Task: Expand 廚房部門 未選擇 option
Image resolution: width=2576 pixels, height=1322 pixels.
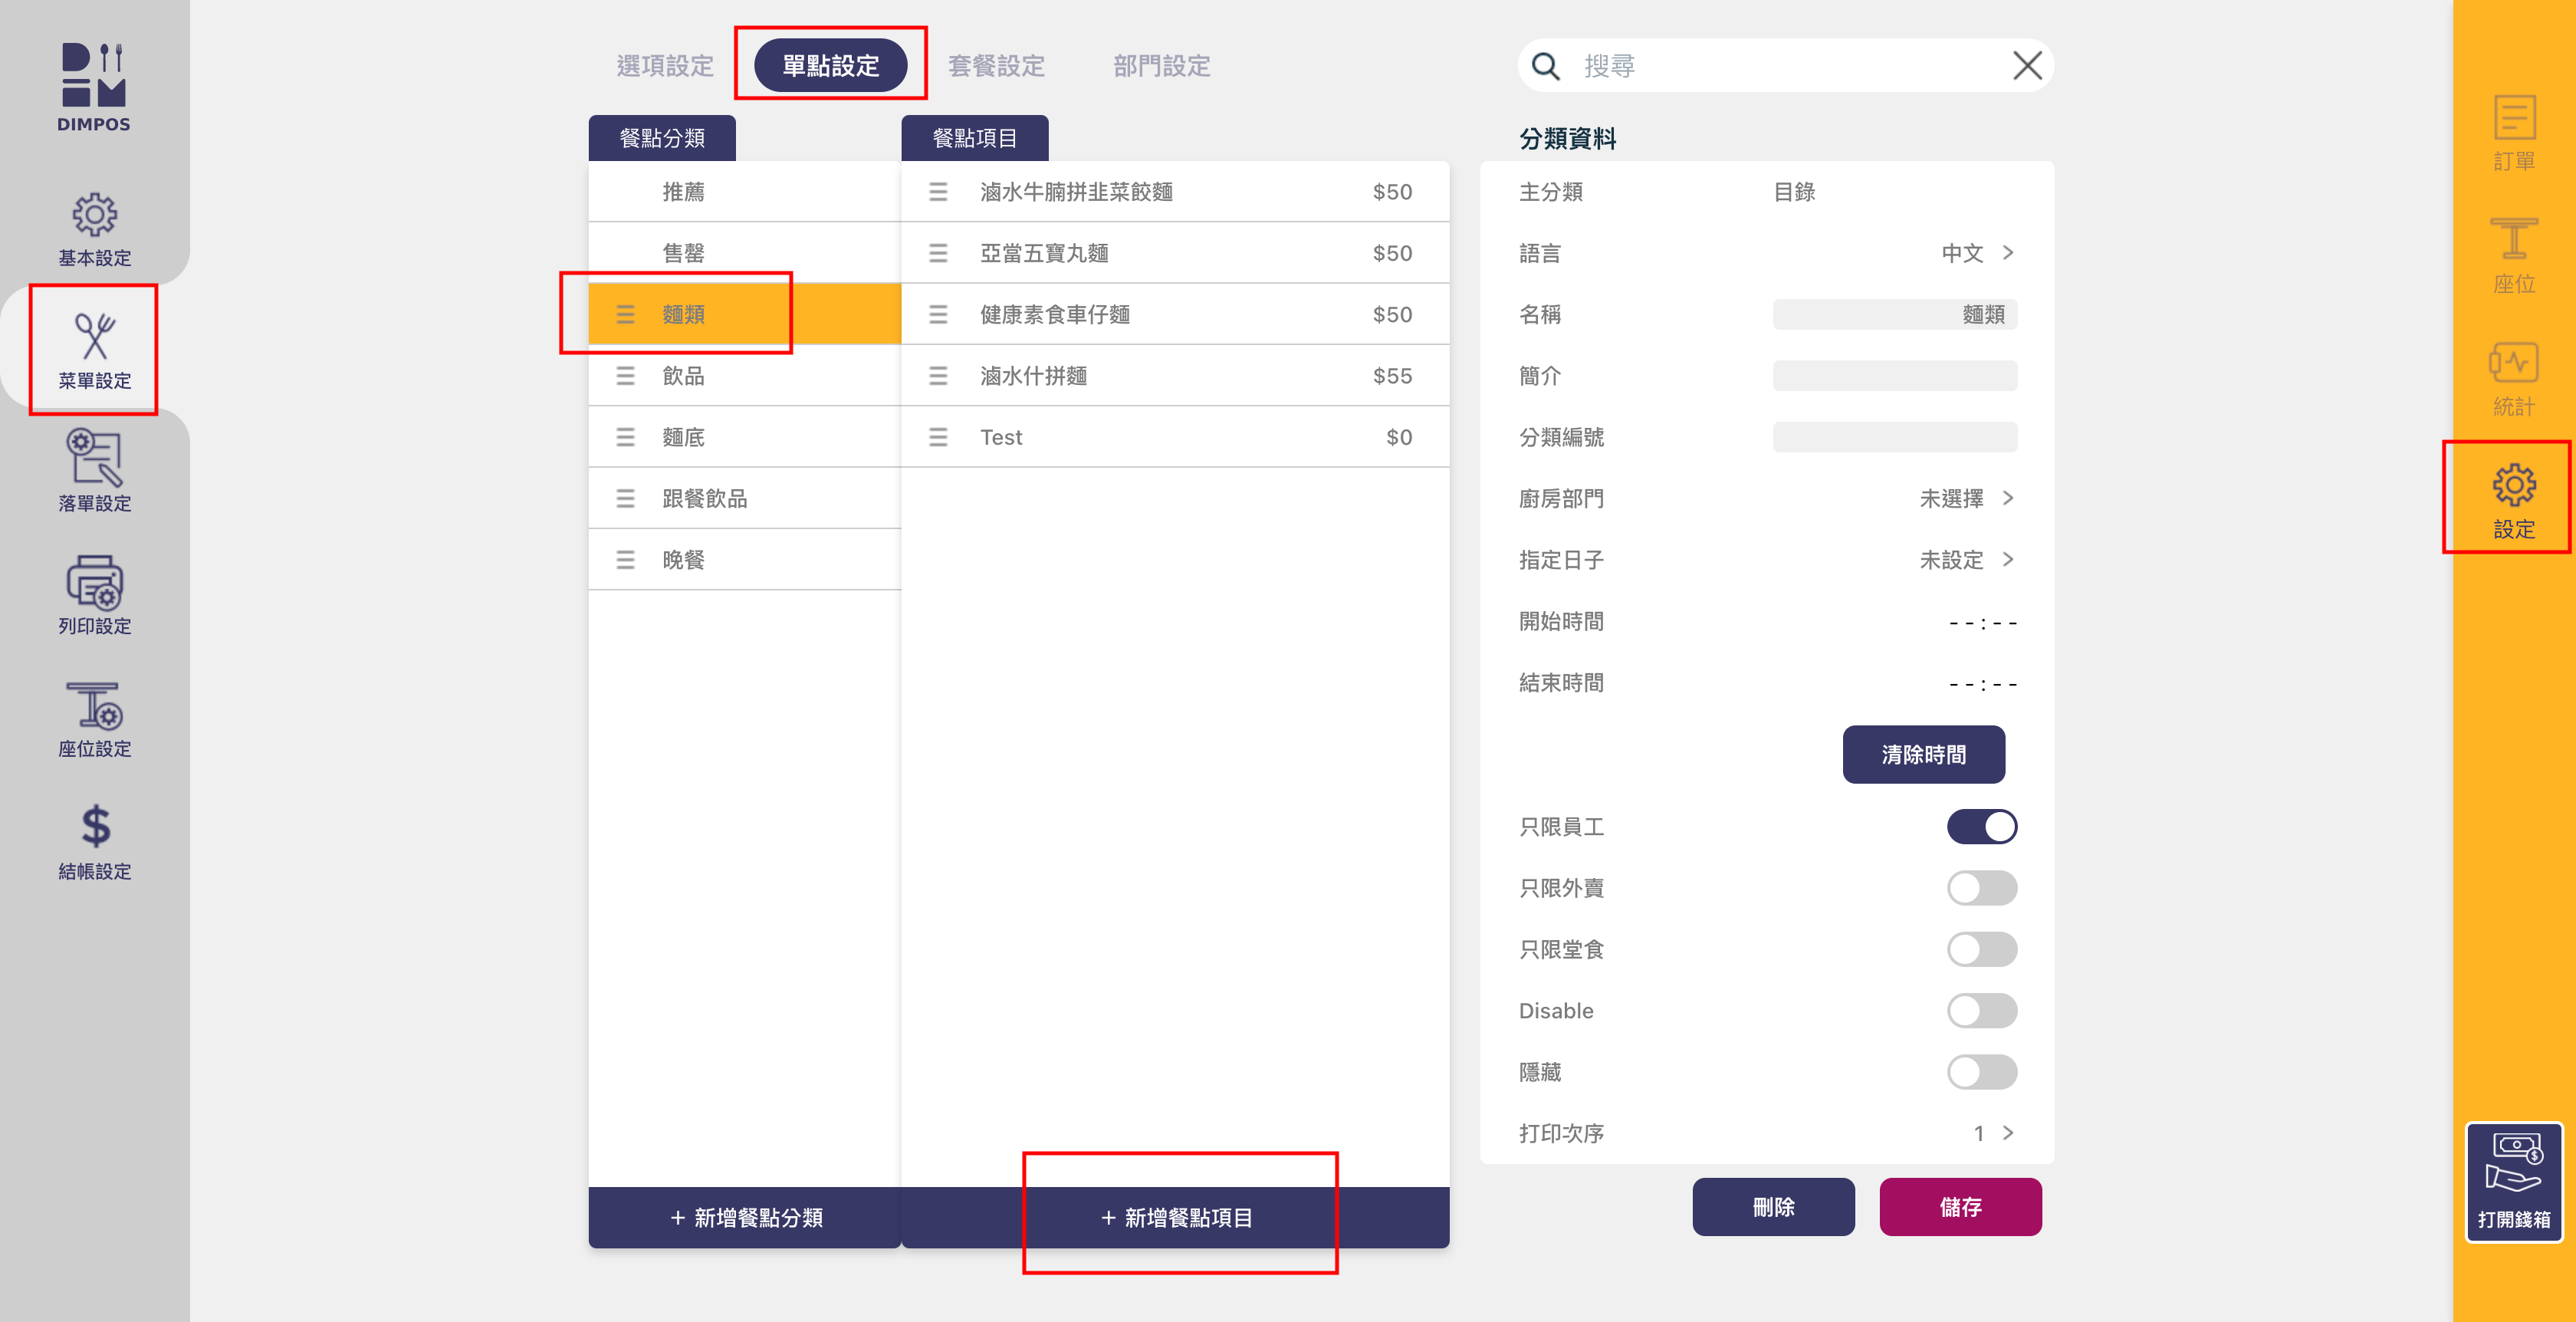Action: click(1966, 498)
